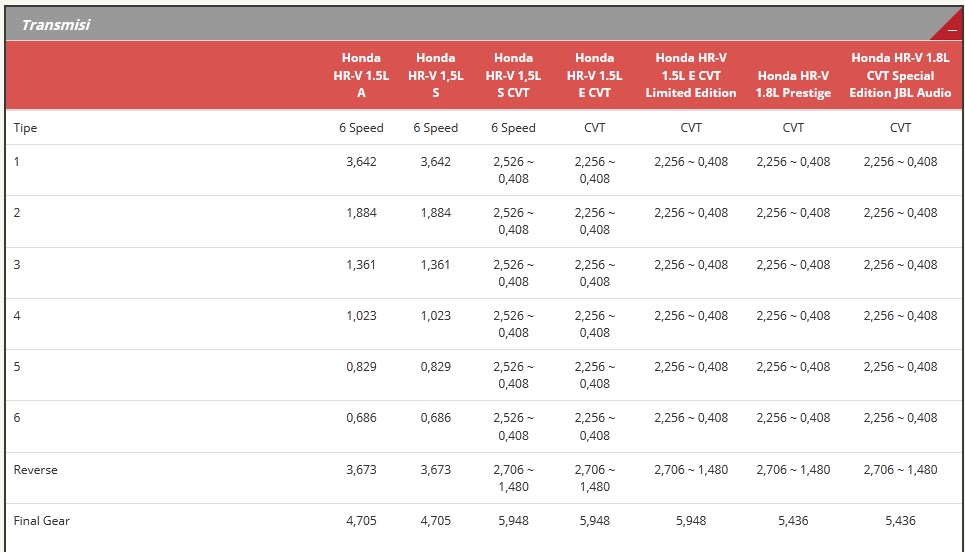Click 1,884 in HR-V 1,5L S column

tap(436, 213)
